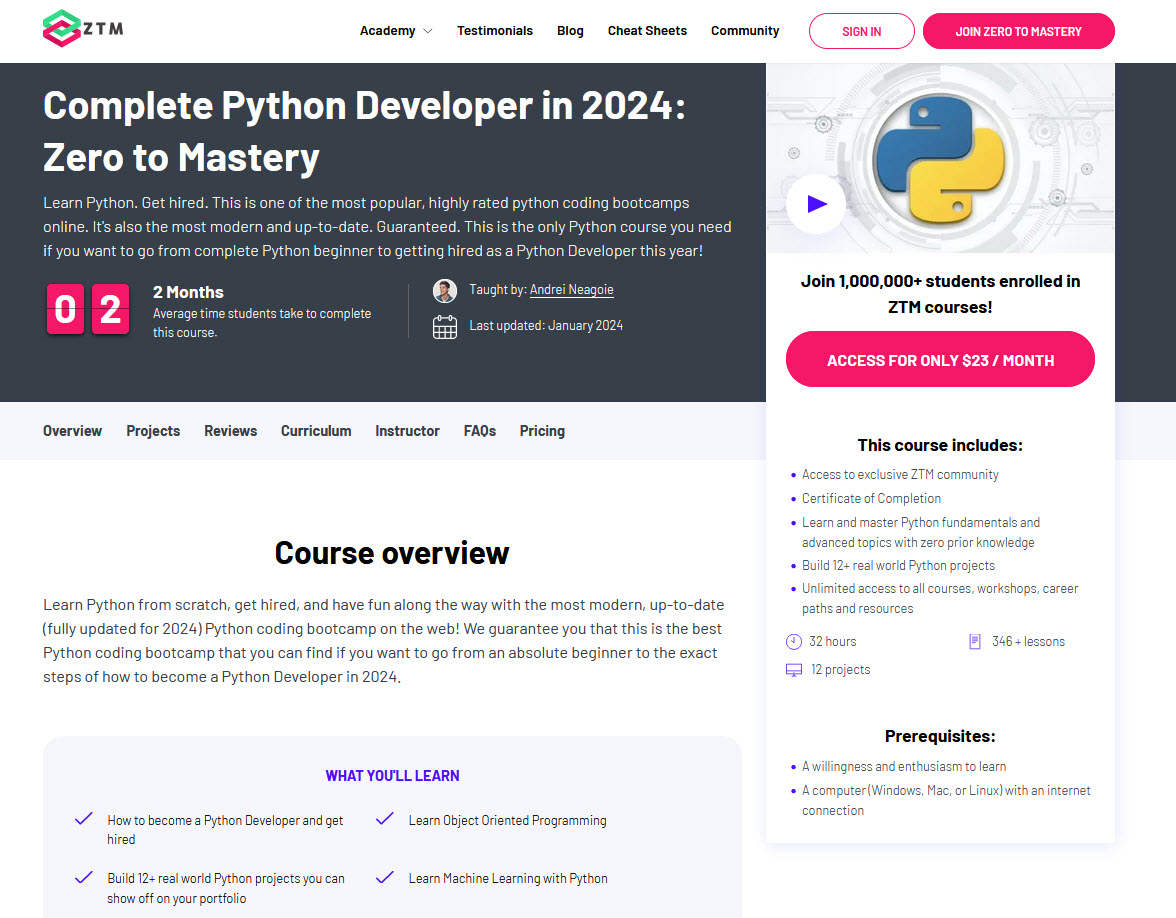The width and height of the screenshot is (1176, 918).
Task: Click the '32 hours' text
Action: coord(832,642)
